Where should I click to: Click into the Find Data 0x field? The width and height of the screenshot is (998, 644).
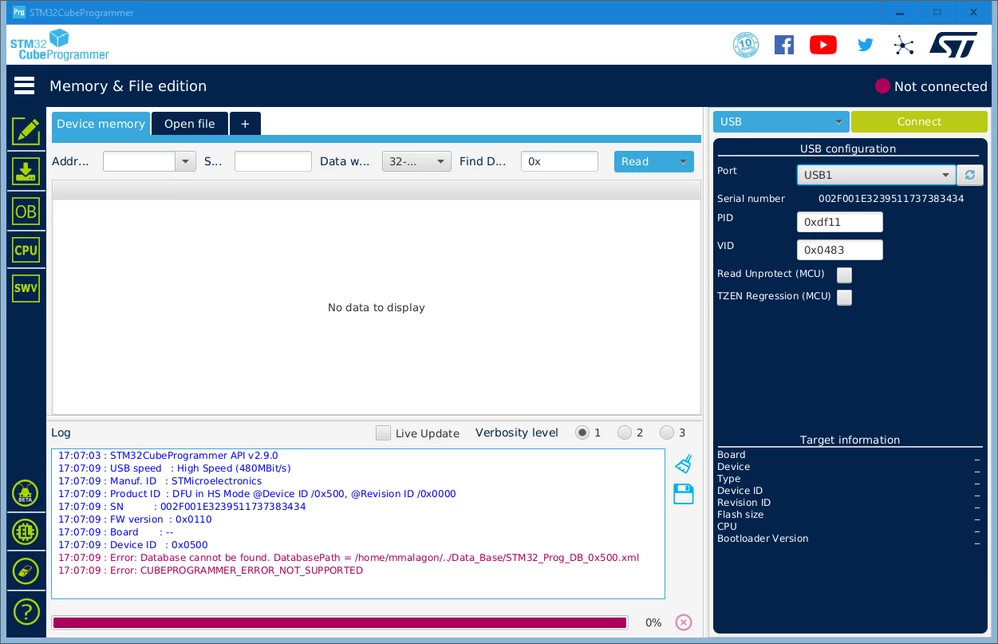point(559,162)
